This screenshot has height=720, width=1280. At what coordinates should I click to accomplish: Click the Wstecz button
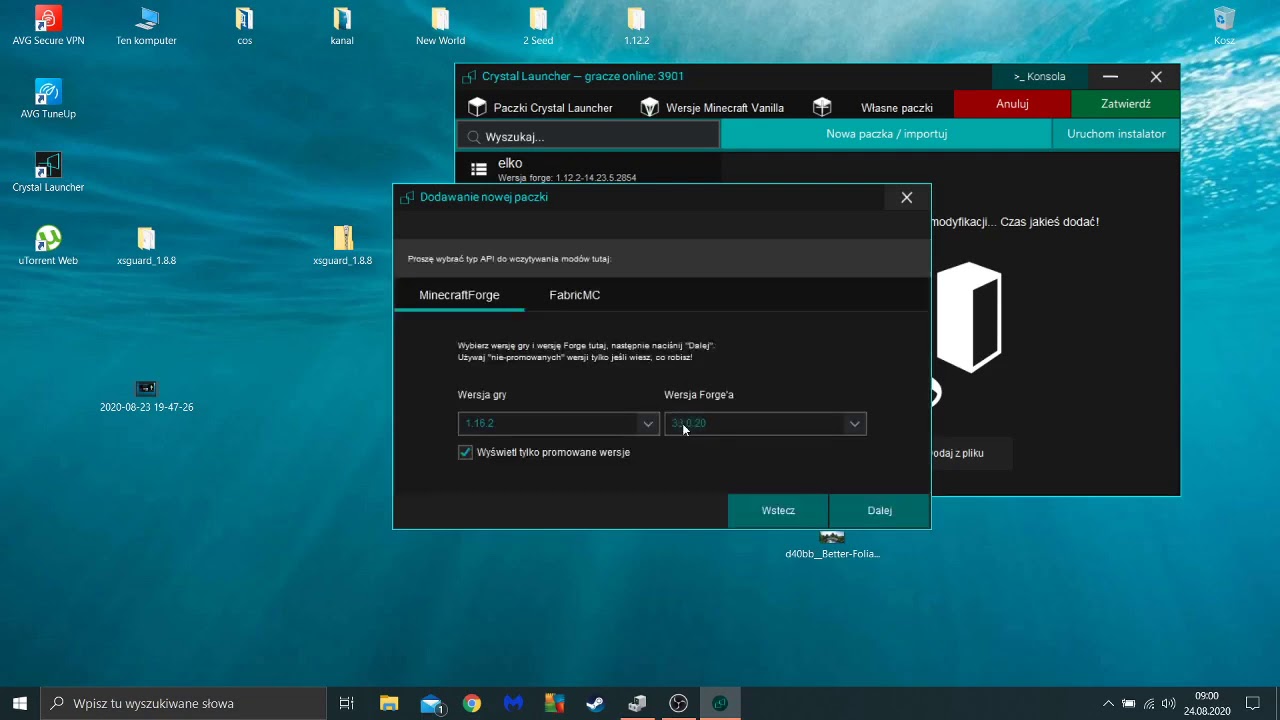[778, 510]
